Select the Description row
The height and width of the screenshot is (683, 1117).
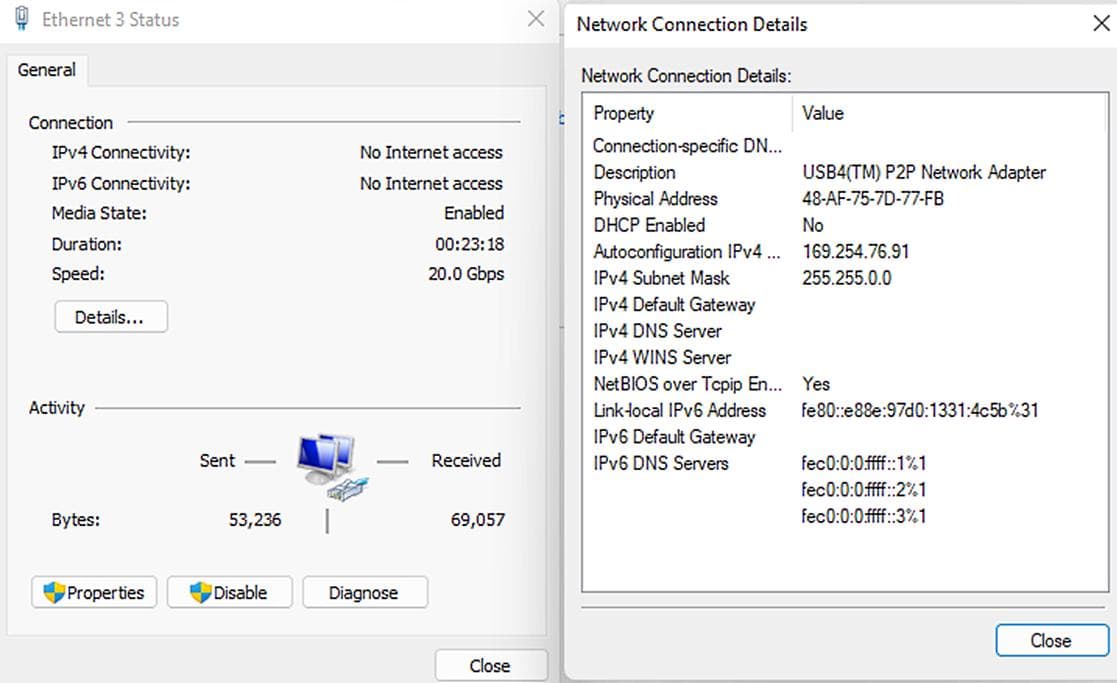[845, 172]
